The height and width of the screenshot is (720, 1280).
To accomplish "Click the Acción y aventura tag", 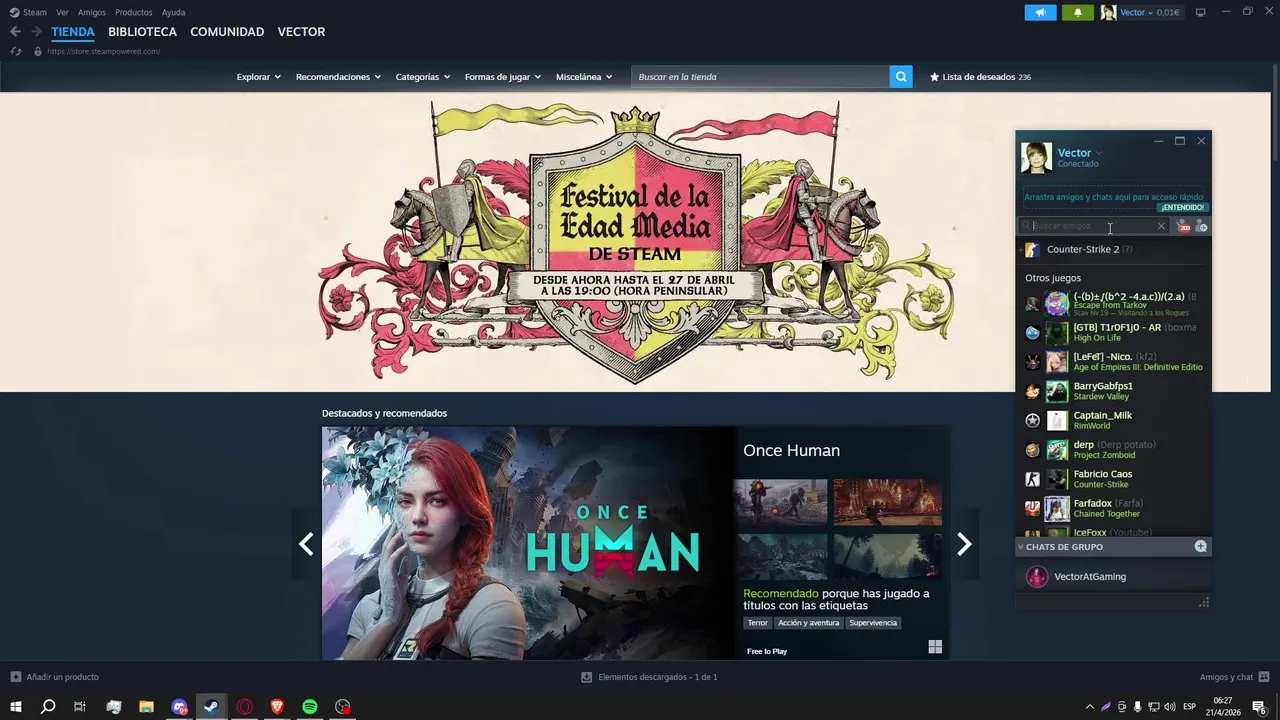I will 809,623.
